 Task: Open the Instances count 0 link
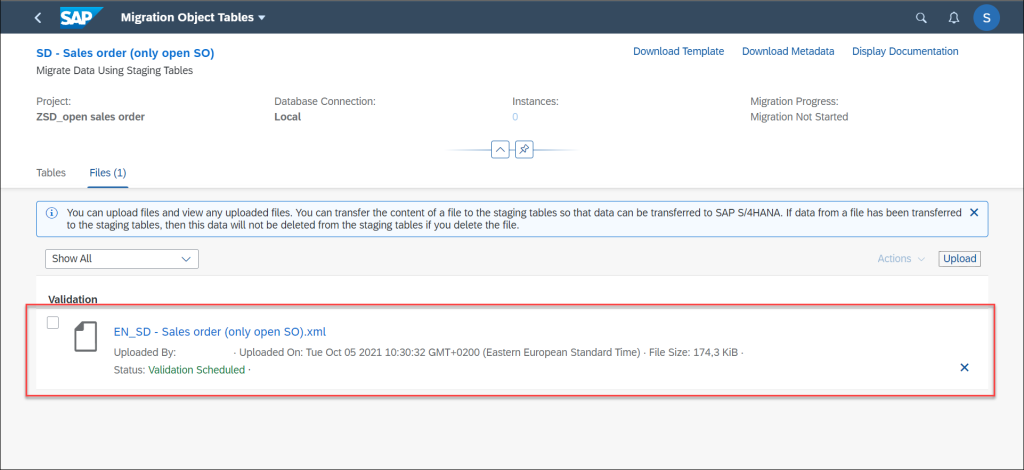(515, 117)
